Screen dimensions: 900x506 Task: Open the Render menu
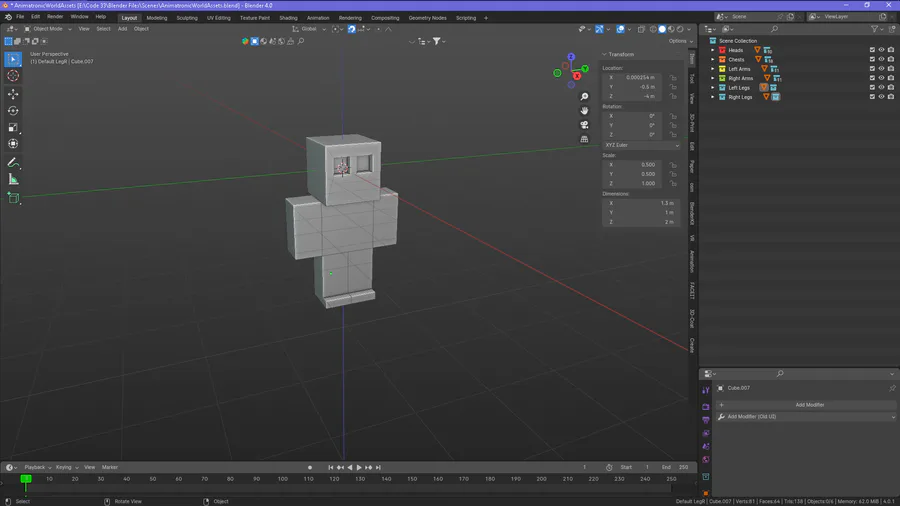[x=55, y=17]
